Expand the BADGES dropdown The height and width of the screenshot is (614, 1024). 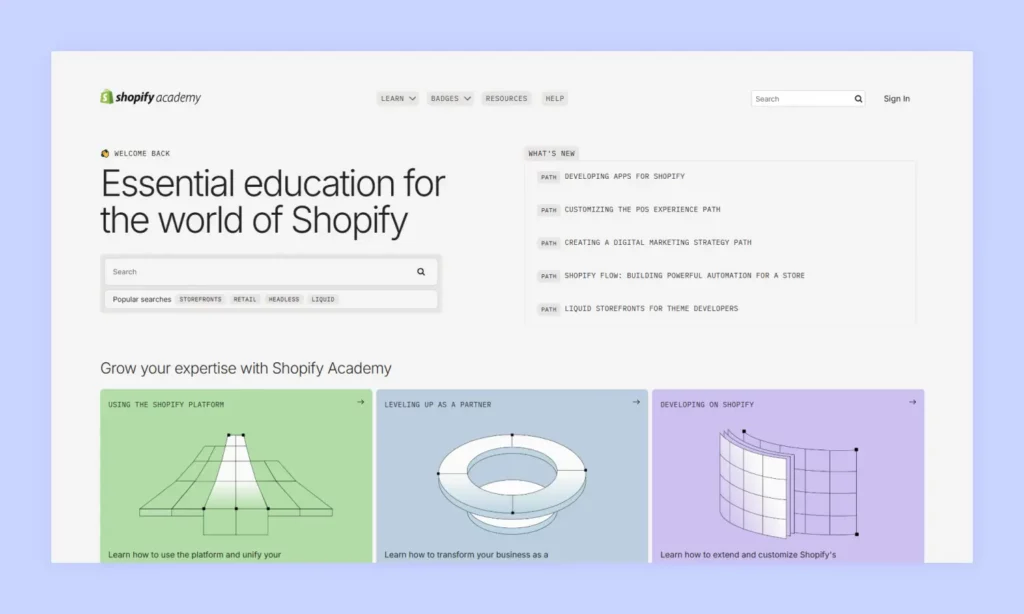click(450, 98)
